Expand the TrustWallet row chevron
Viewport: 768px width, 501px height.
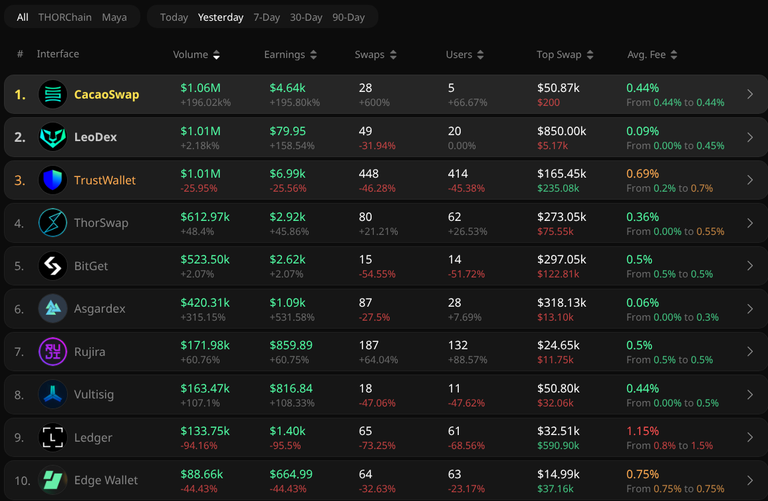(750, 180)
